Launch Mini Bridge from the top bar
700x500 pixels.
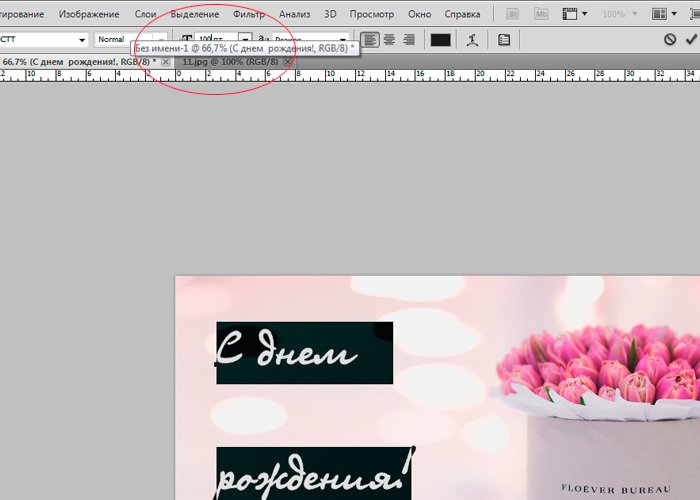tap(541, 15)
